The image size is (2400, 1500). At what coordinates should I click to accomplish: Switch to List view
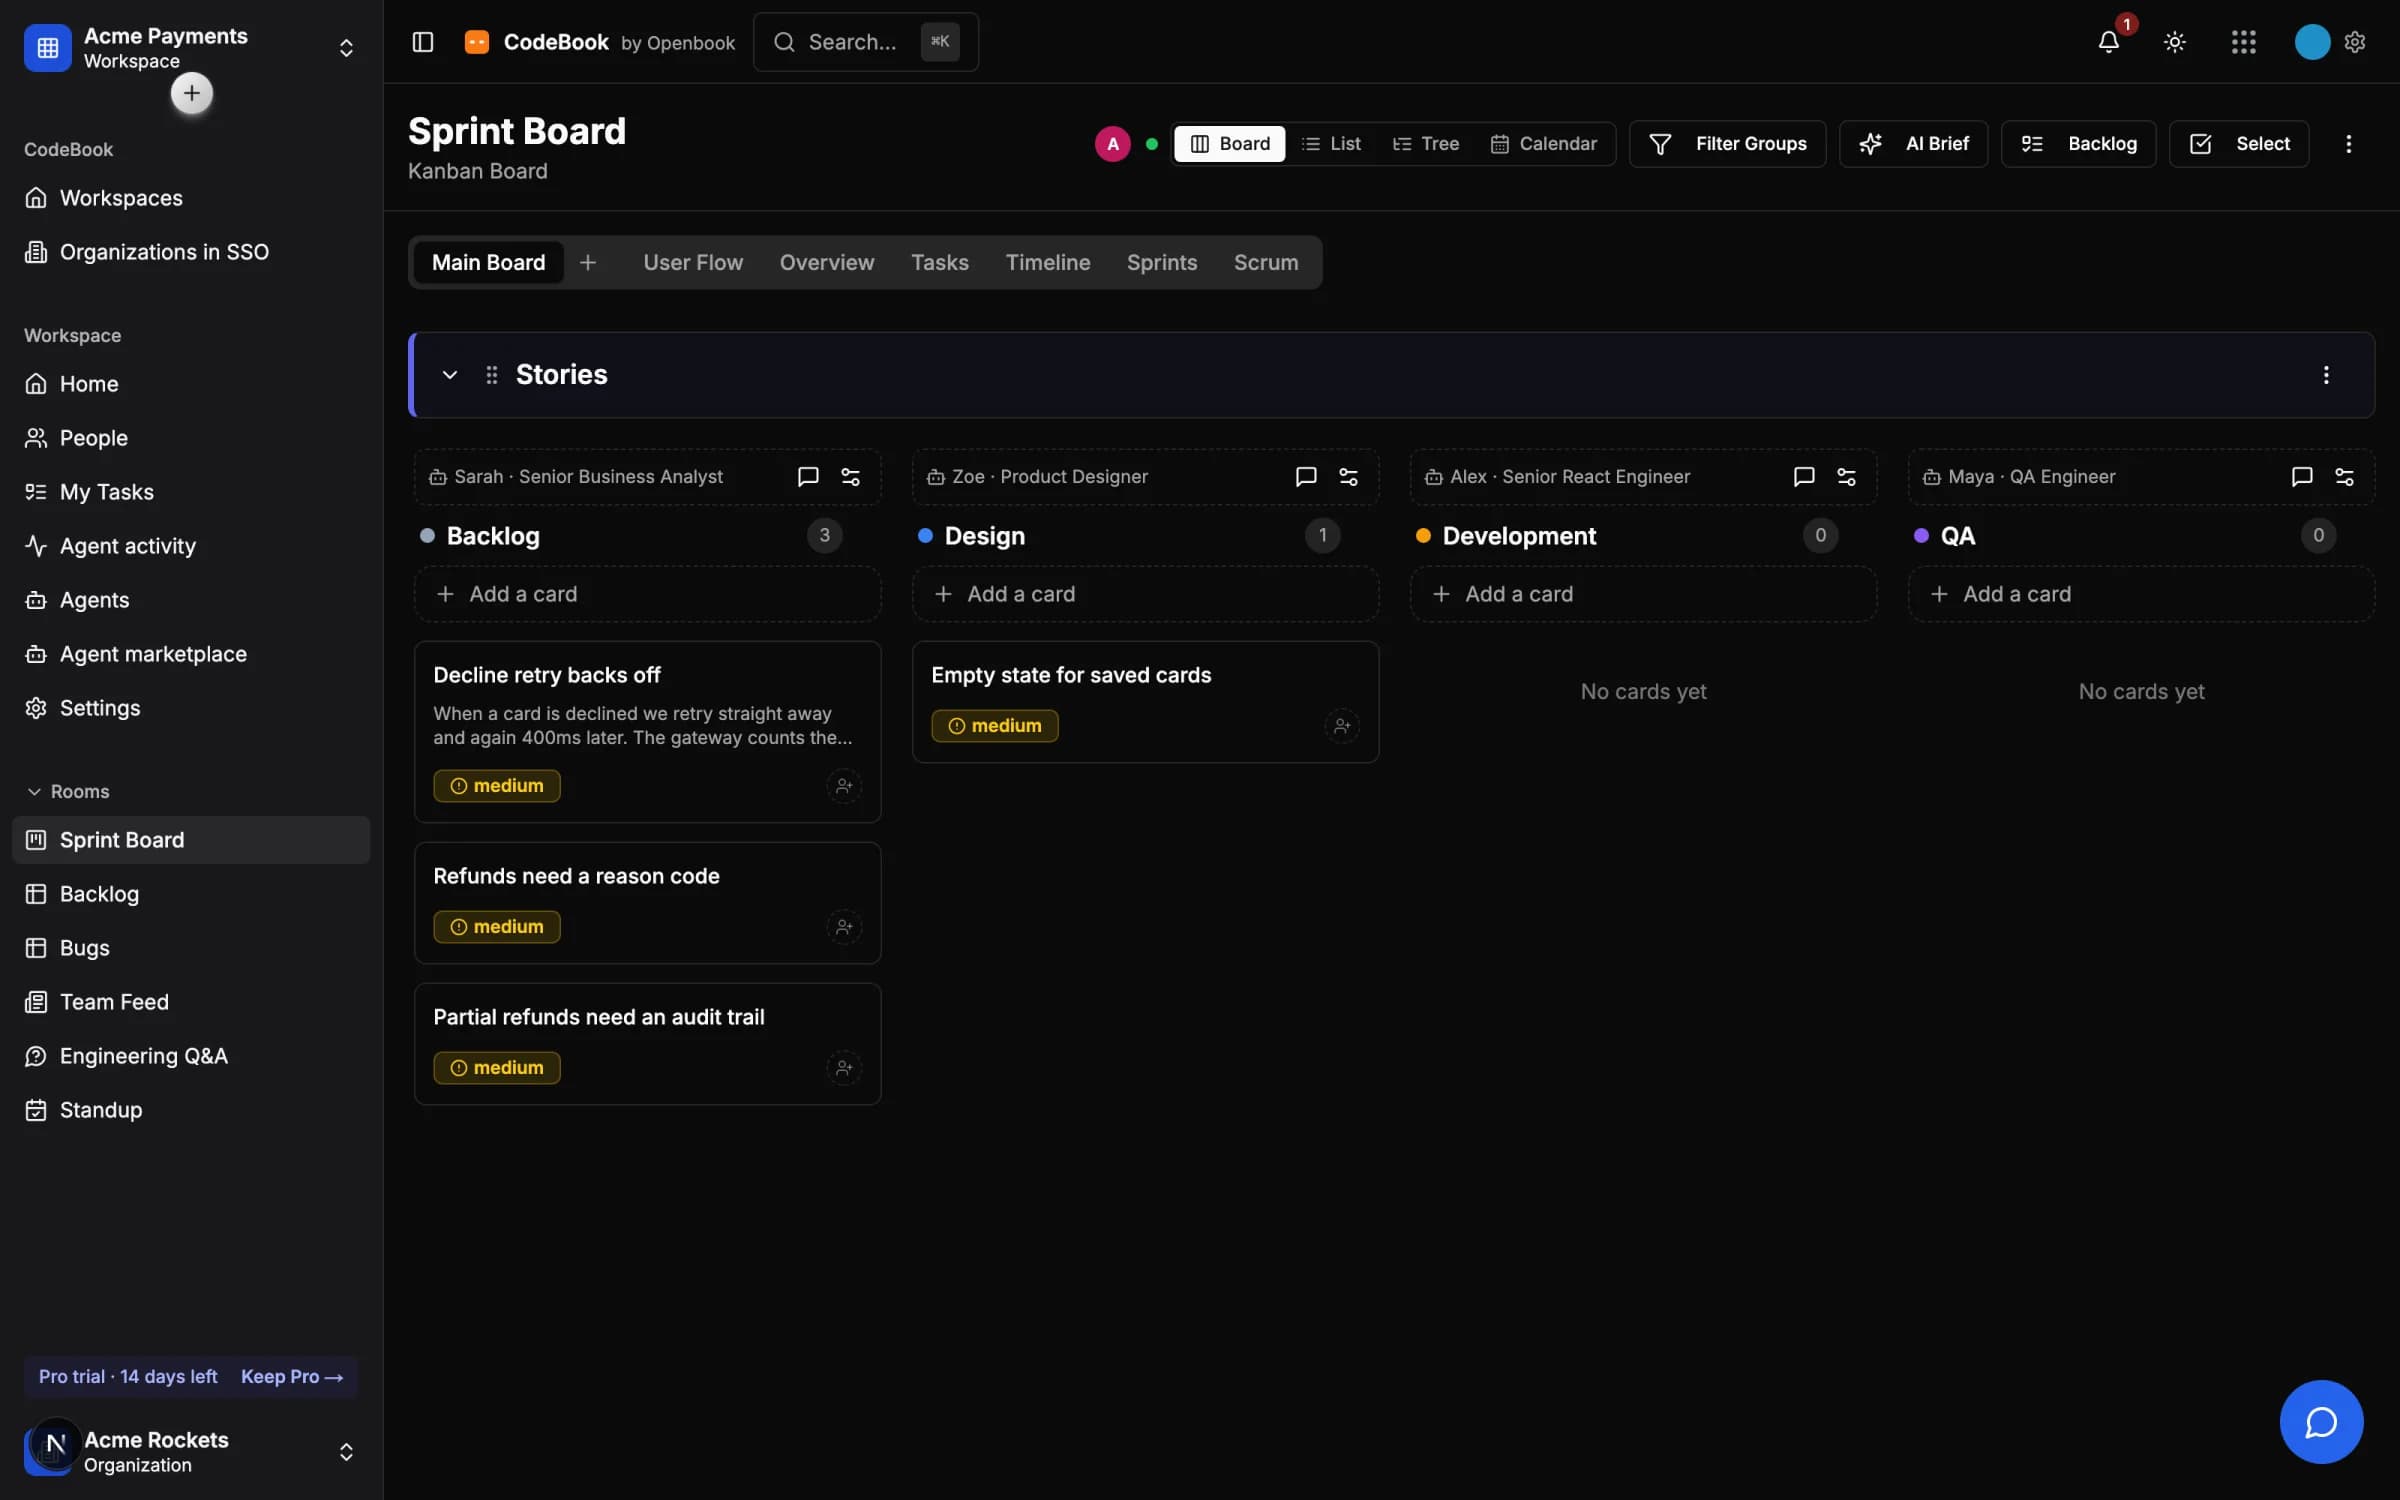(1331, 144)
